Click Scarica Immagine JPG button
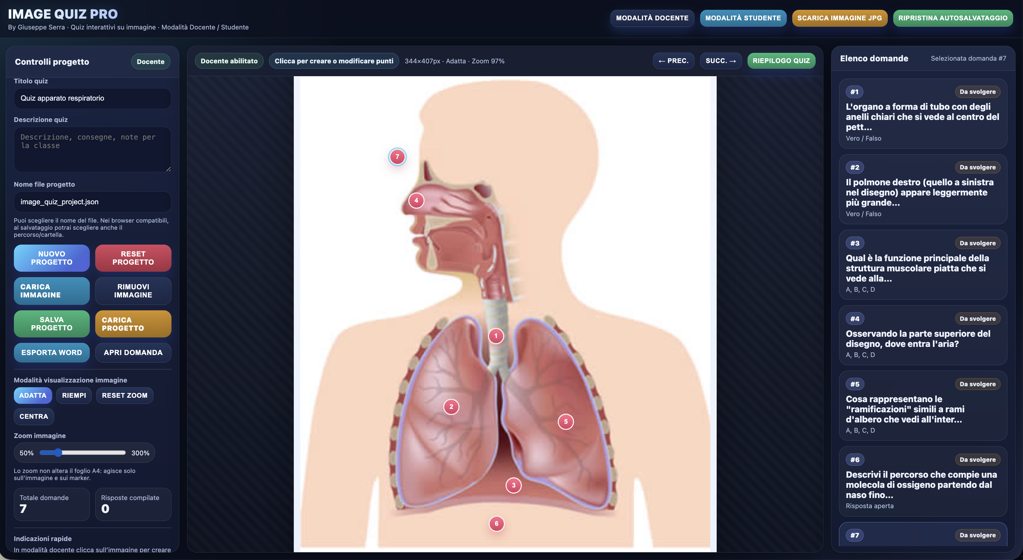 pyautogui.click(x=839, y=18)
